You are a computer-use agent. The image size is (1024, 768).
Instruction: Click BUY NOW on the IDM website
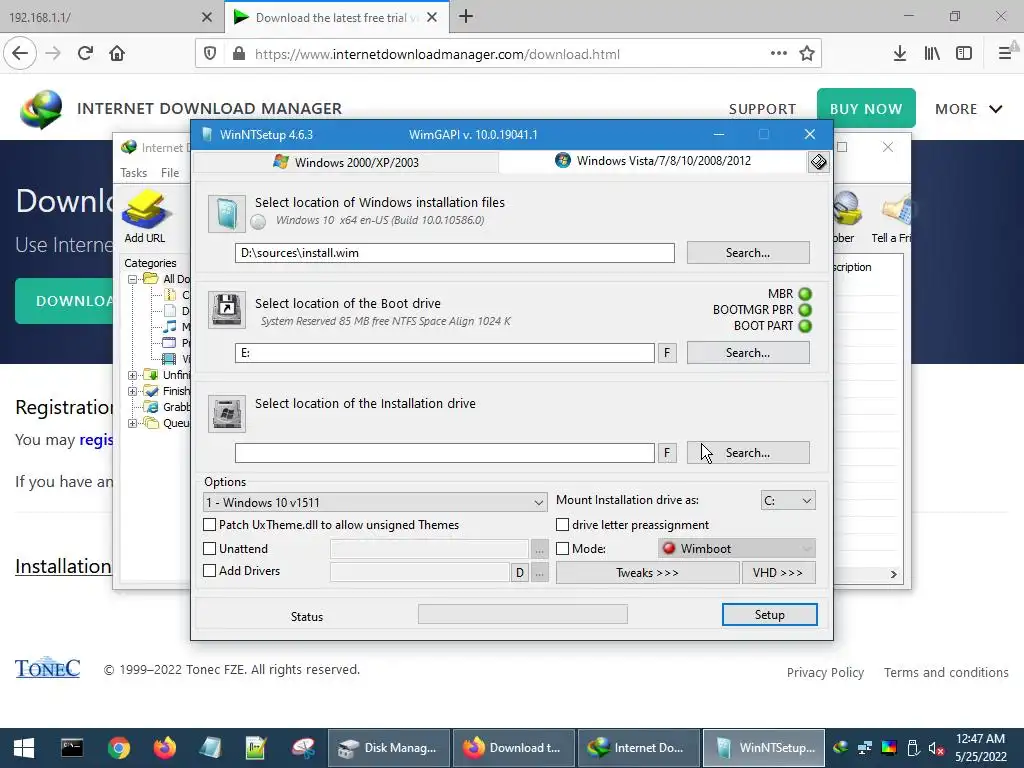tap(866, 108)
